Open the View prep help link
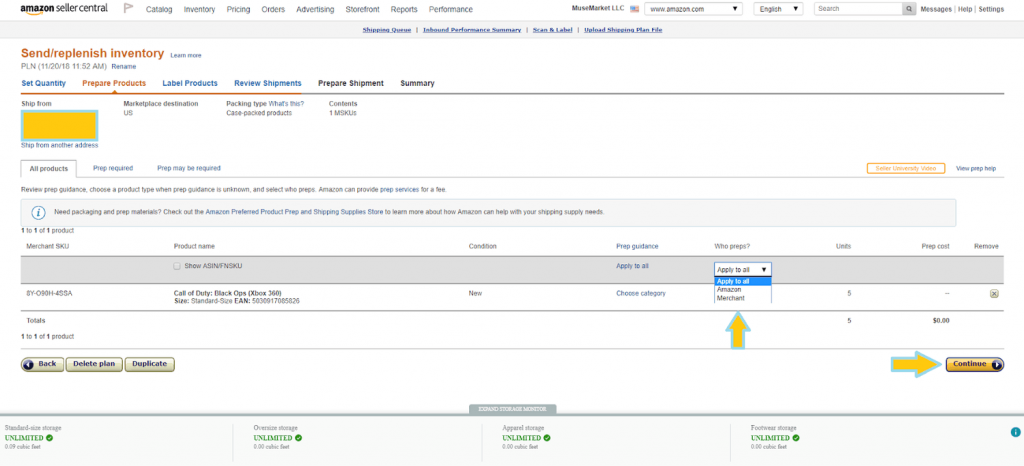 point(976,168)
